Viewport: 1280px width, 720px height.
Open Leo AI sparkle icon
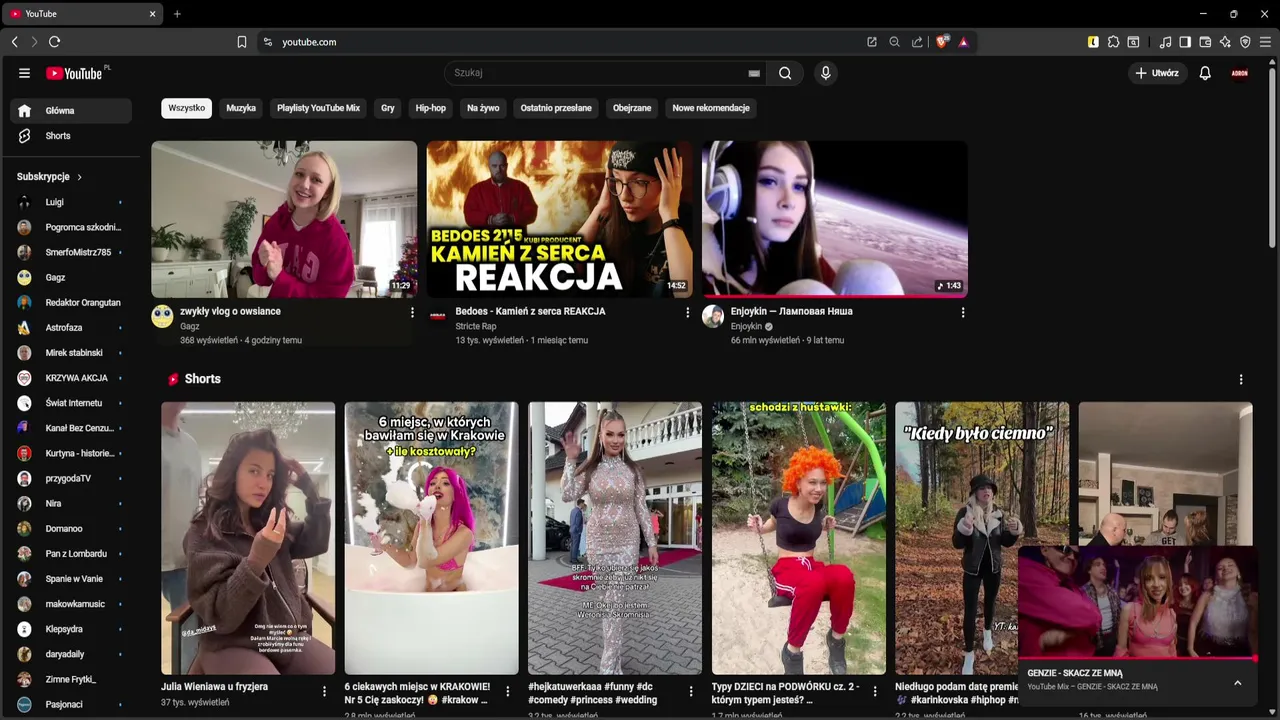[x=1225, y=42]
